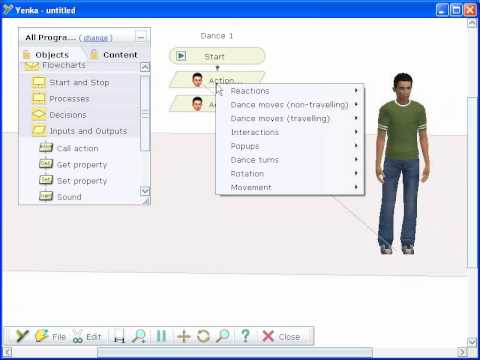Viewport: 480px width, 360px height.
Task: Click the play icon in Start block
Action: point(181,56)
